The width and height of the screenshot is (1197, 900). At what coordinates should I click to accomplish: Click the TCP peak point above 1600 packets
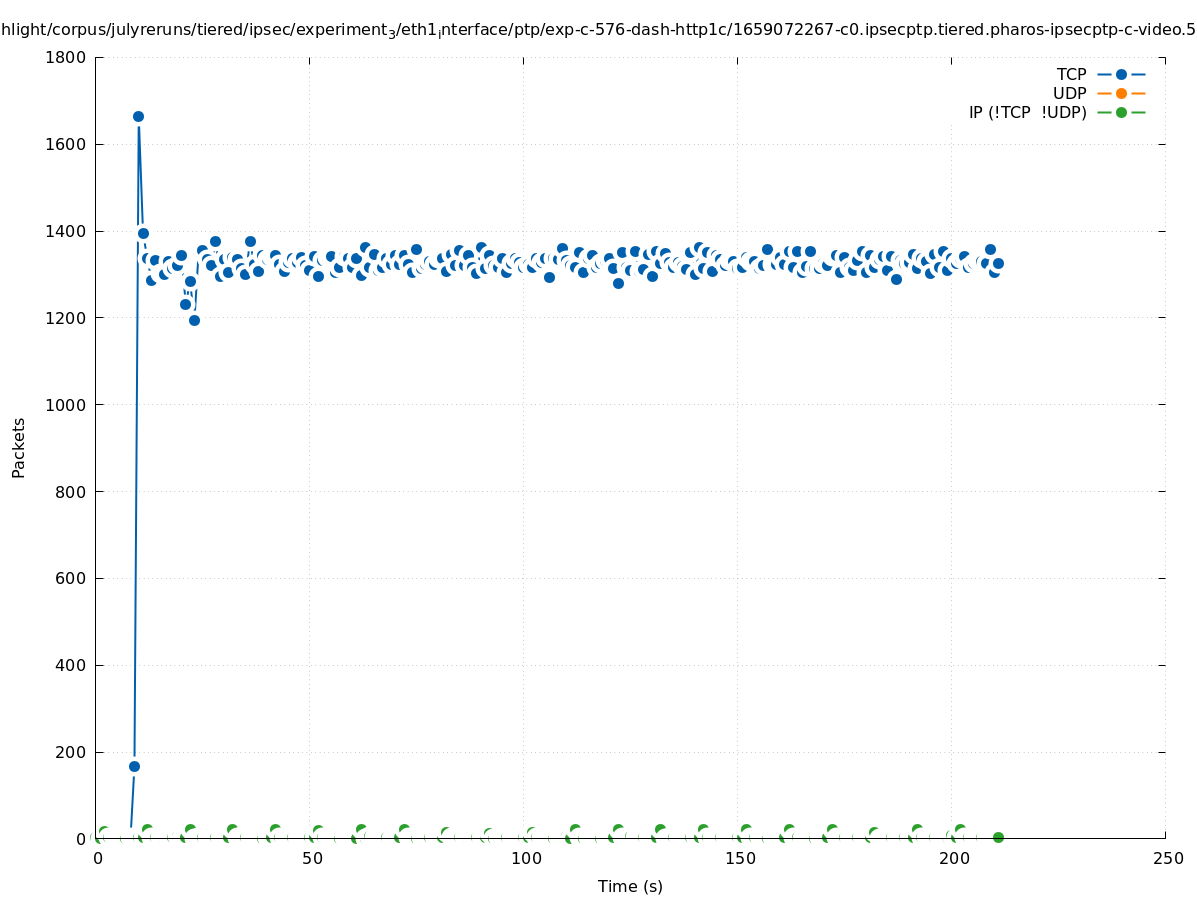click(x=138, y=116)
